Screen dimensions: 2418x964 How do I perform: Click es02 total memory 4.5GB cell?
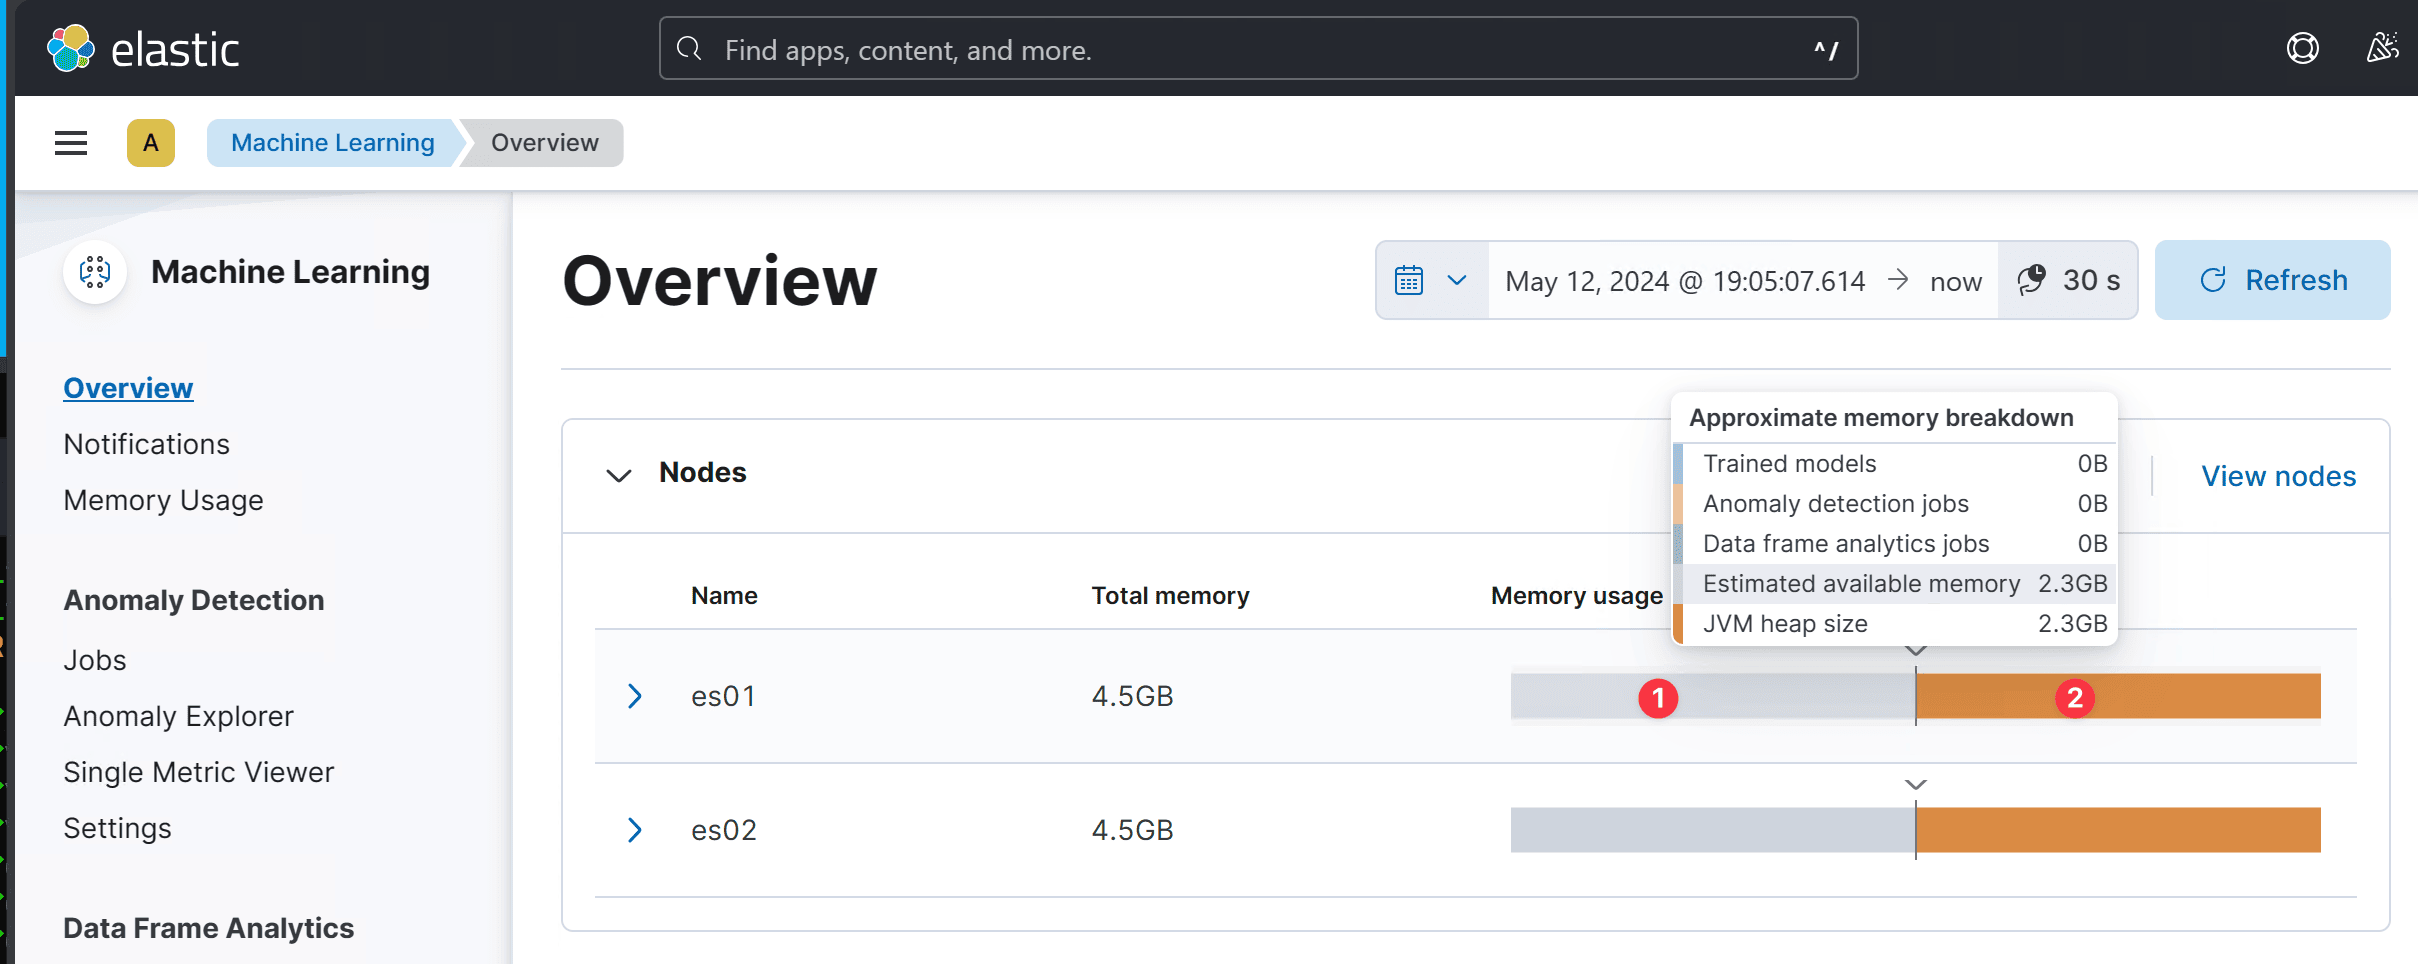coord(1132,830)
